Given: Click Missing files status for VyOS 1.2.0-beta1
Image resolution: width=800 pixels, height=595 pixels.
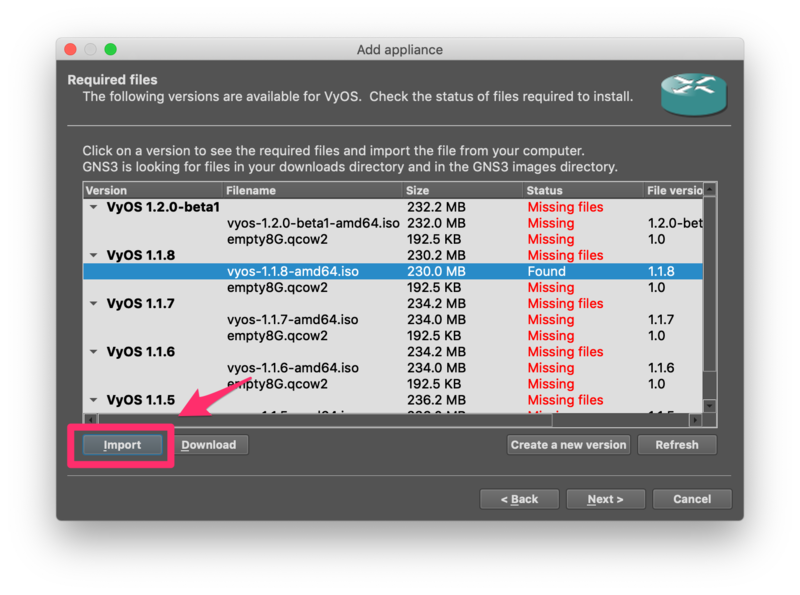Looking at the screenshot, I should coord(565,207).
